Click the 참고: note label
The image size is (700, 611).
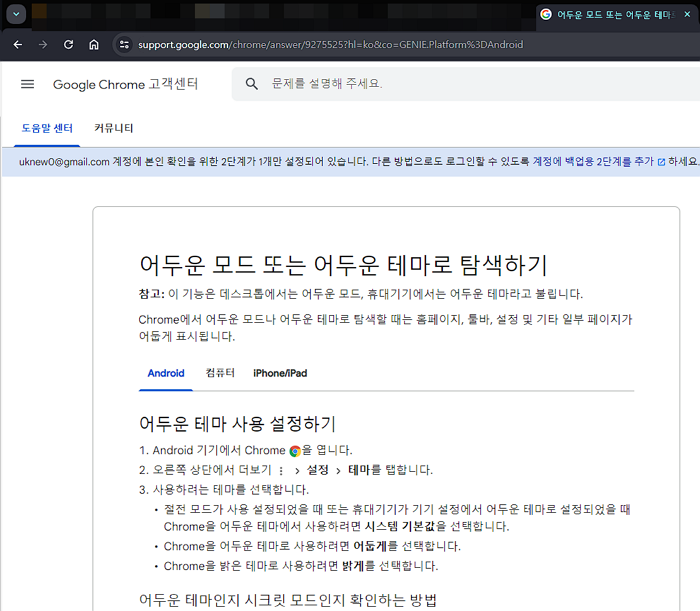coord(152,294)
